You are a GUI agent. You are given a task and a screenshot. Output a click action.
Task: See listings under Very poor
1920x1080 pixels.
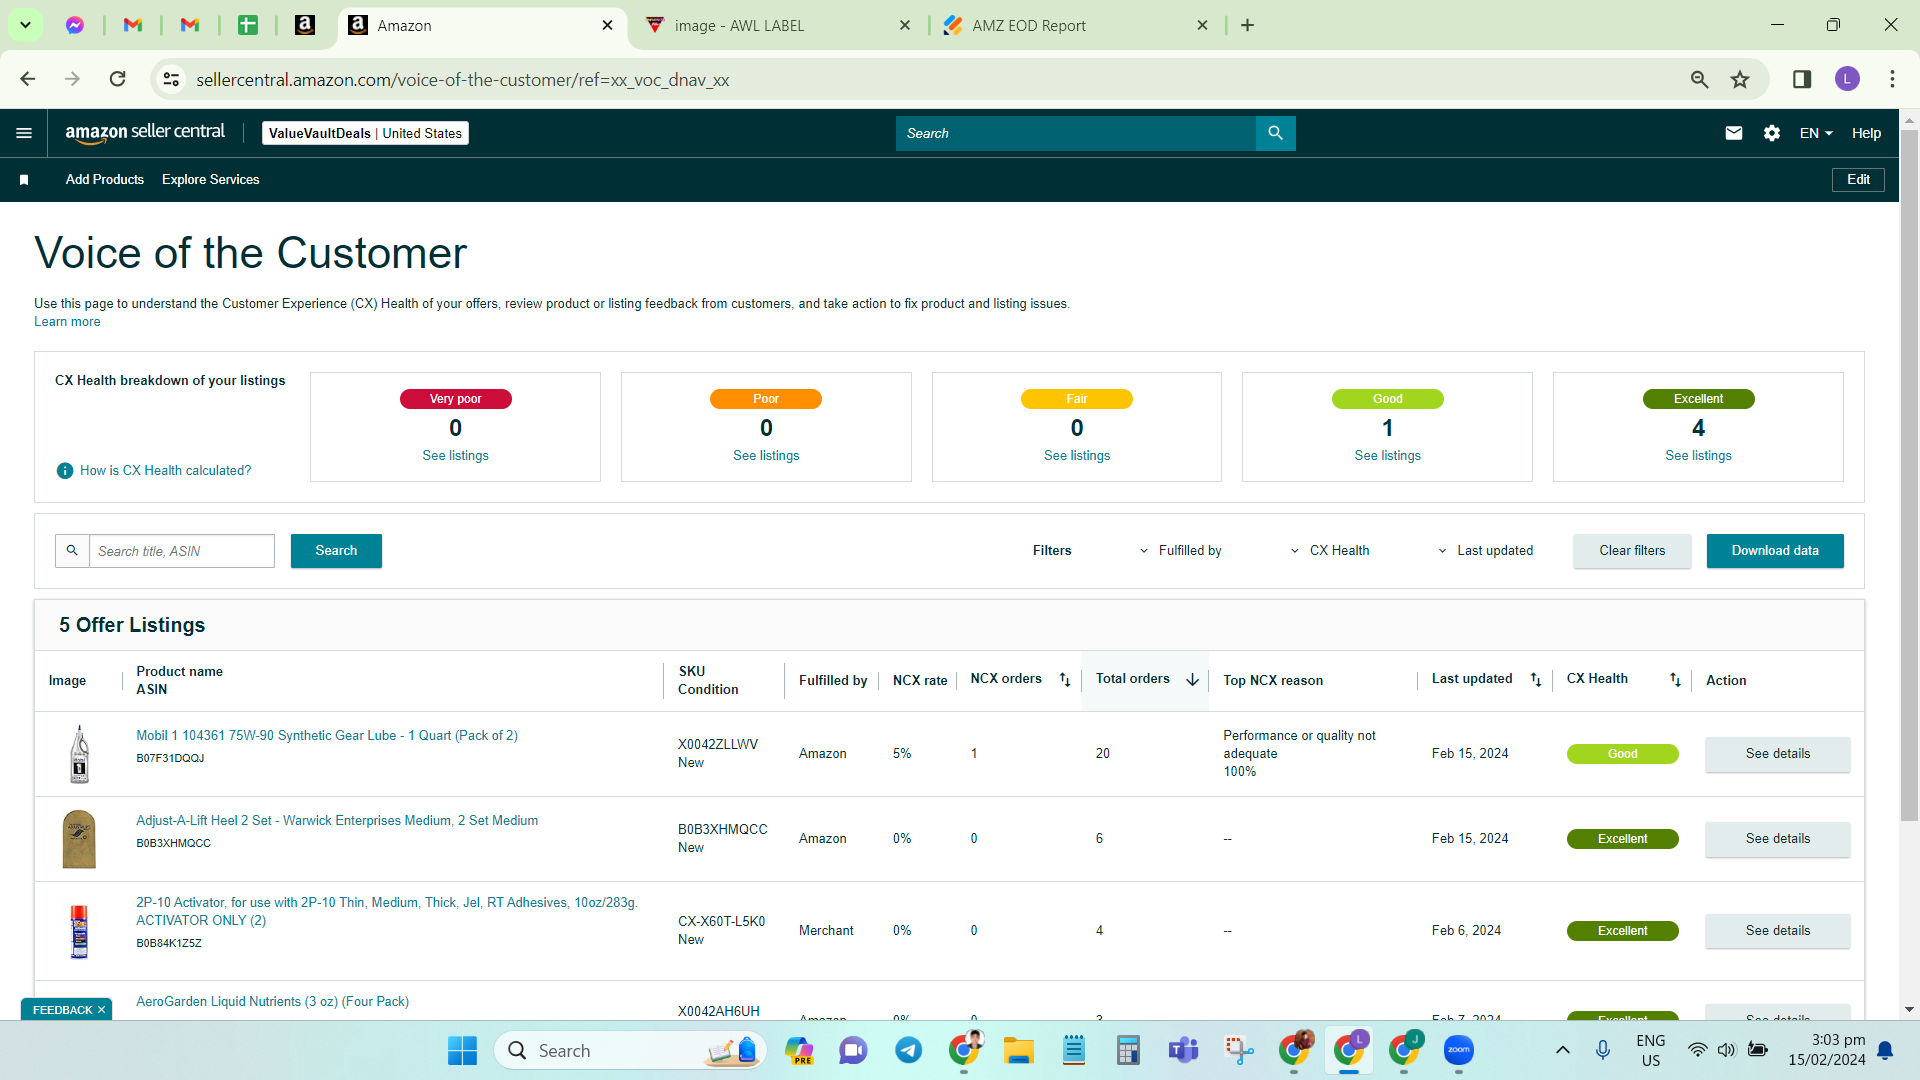pos(455,456)
